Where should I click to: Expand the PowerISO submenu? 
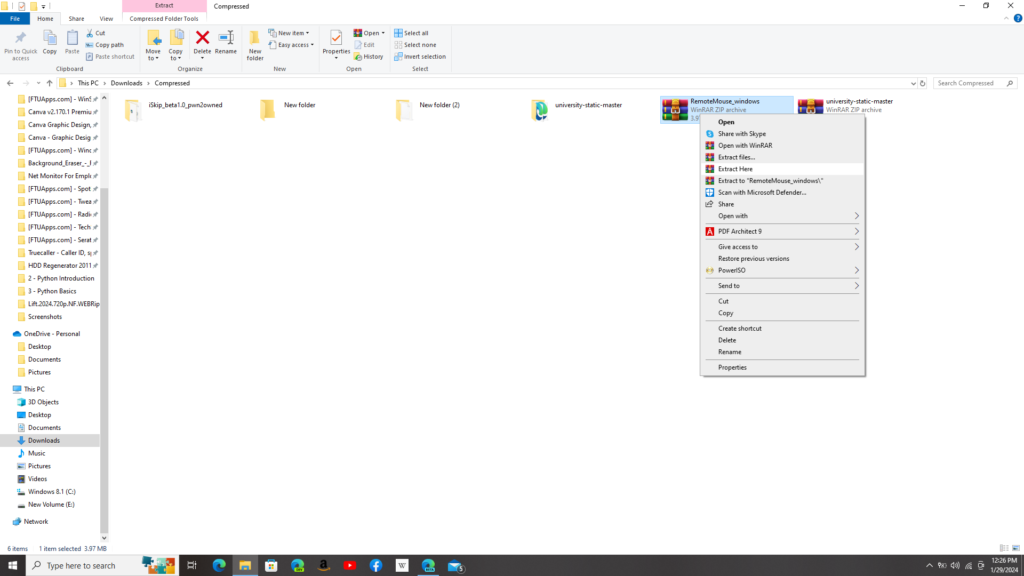click(x=782, y=270)
